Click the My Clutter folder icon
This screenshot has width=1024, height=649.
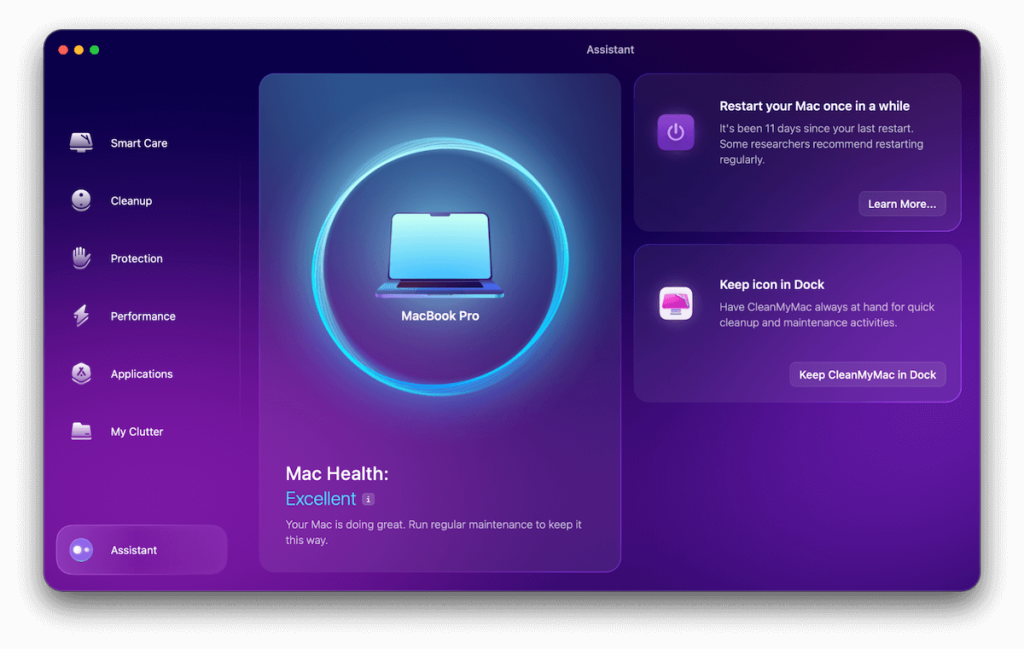tap(81, 431)
